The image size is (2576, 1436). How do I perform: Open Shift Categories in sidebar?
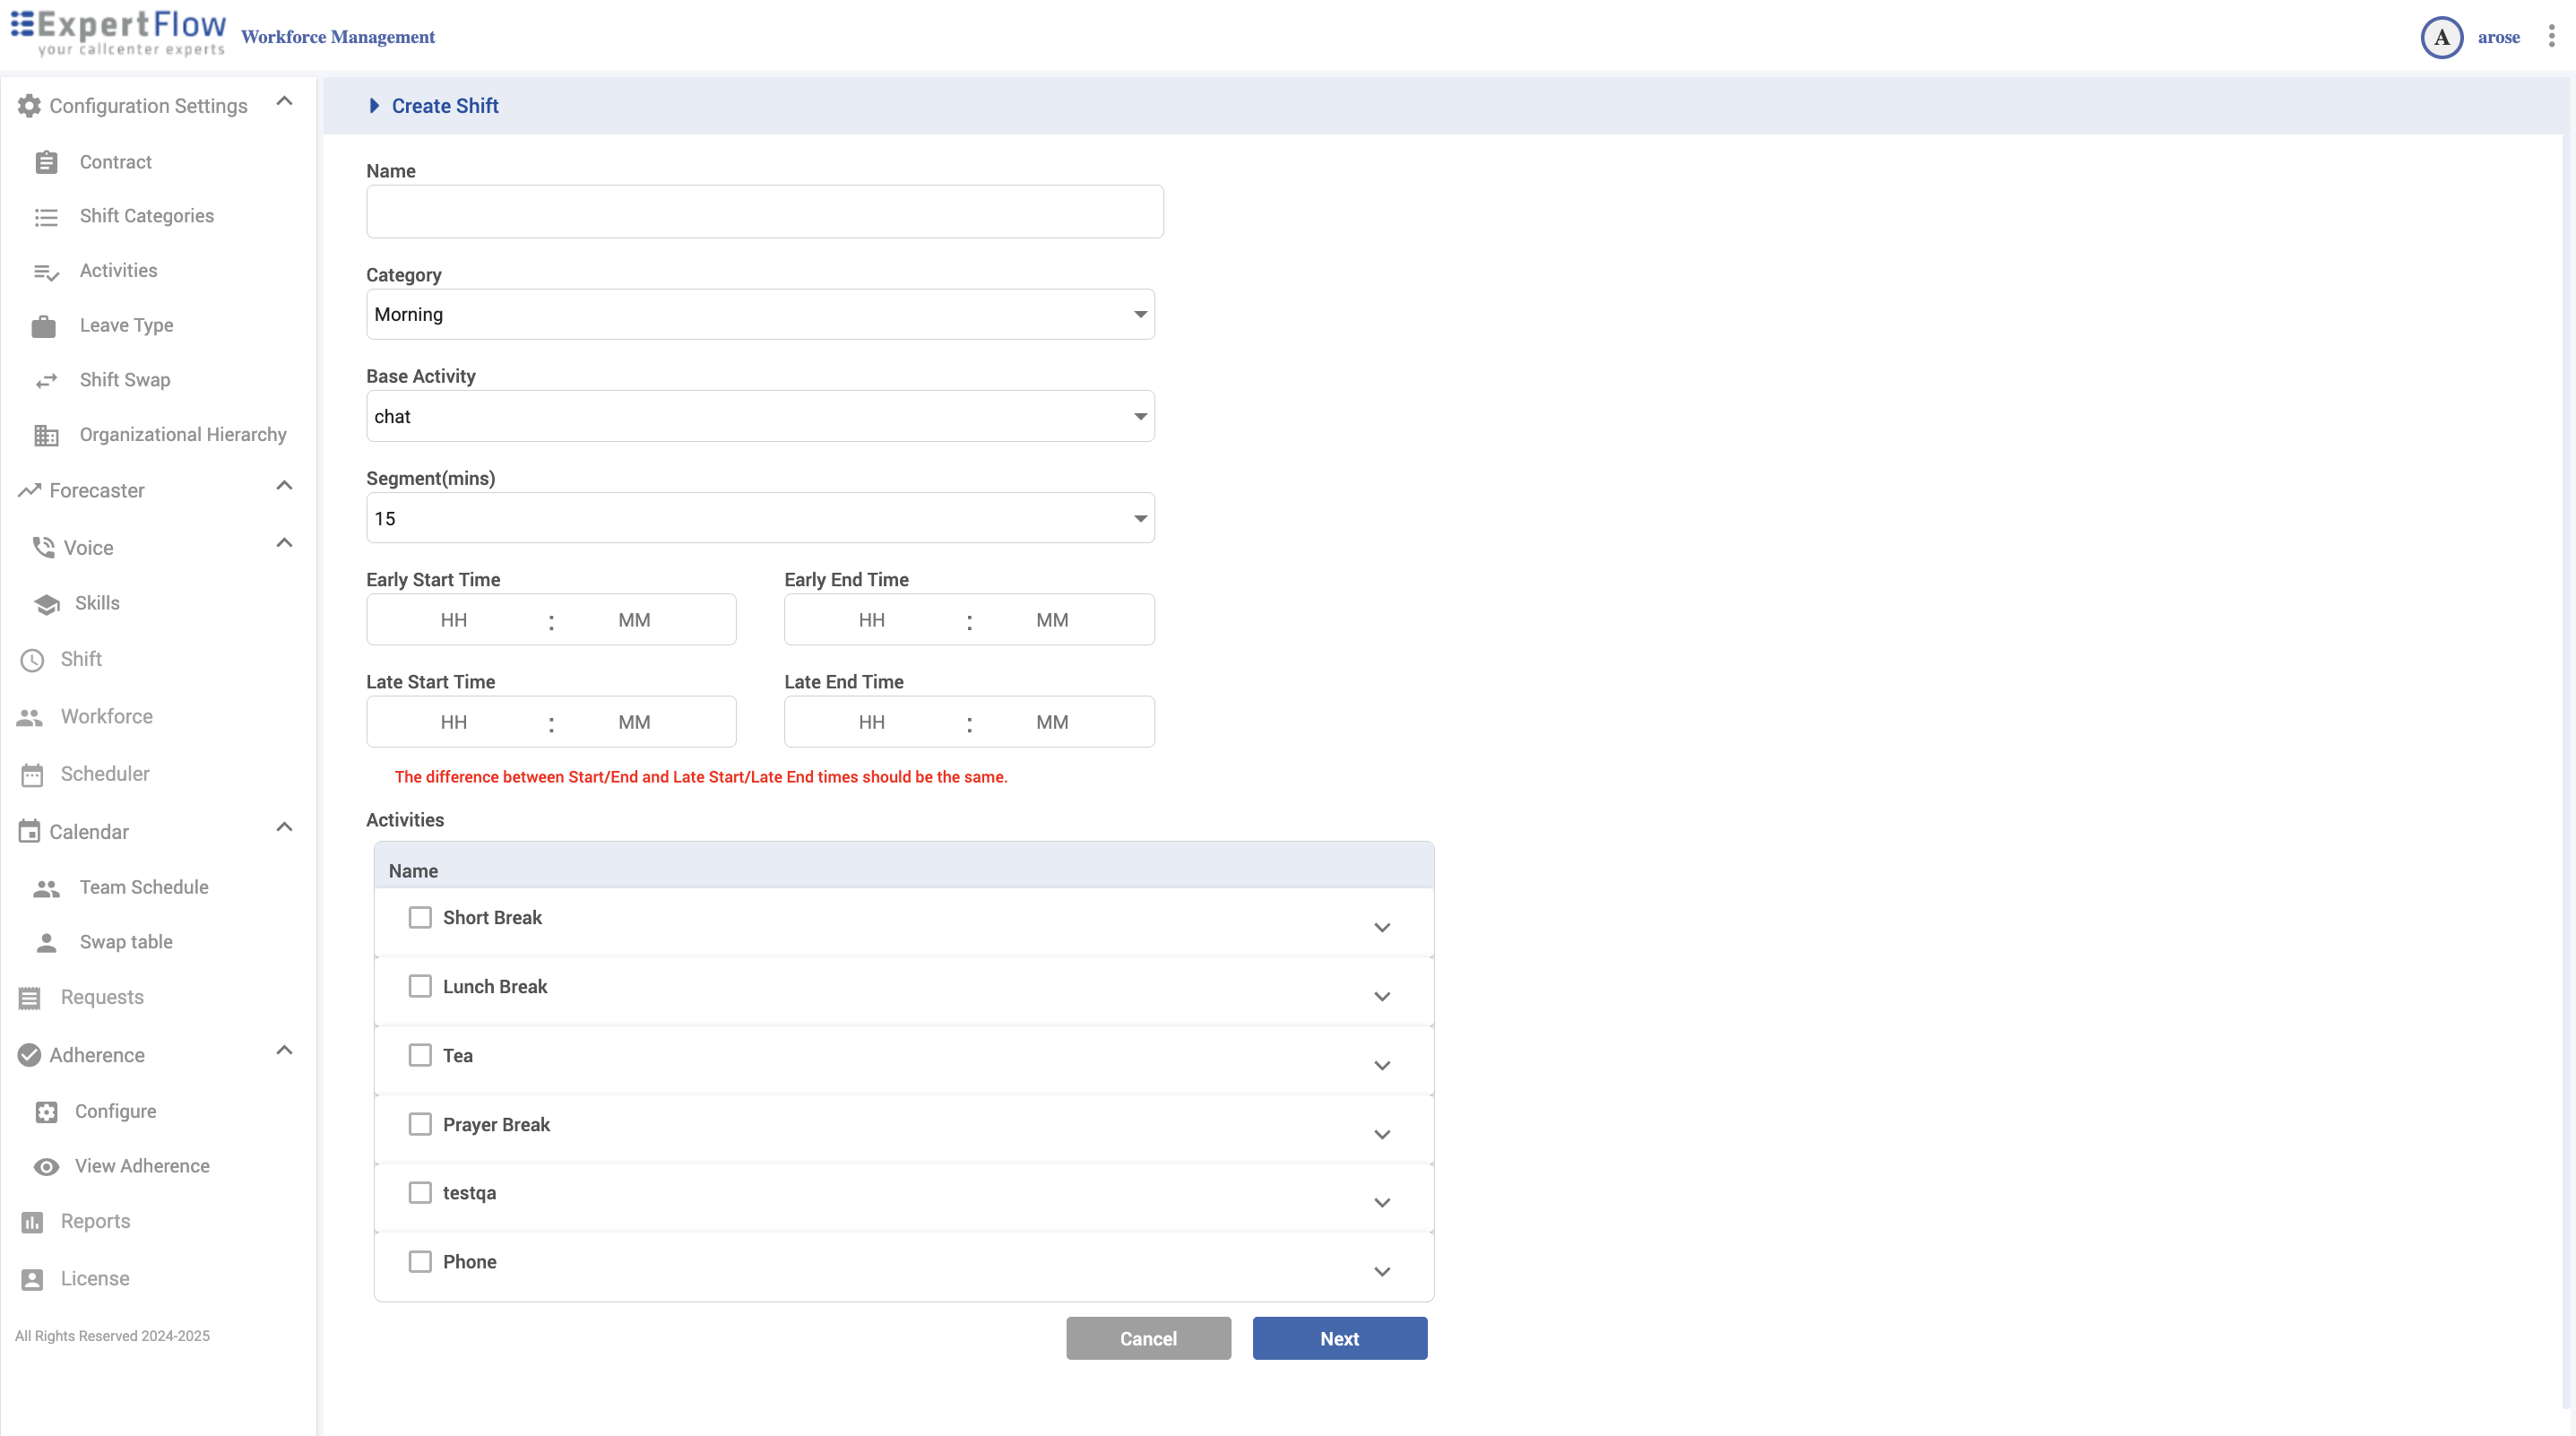click(146, 216)
